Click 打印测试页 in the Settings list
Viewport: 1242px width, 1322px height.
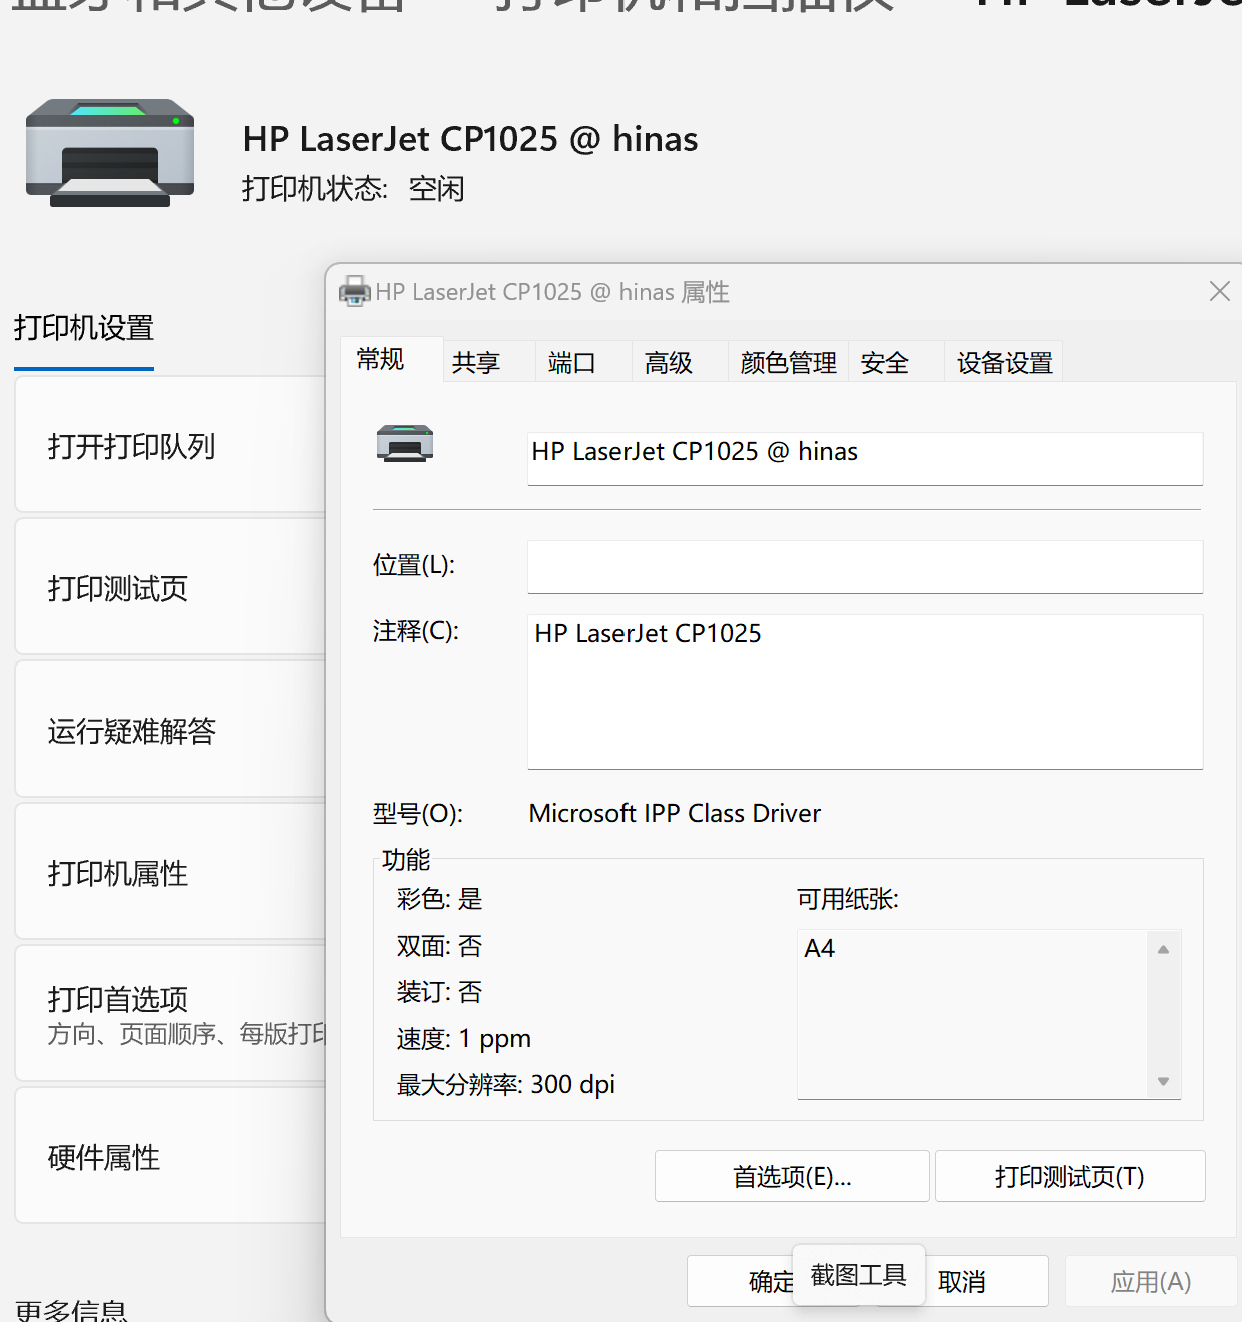pyautogui.click(x=171, y=587)
